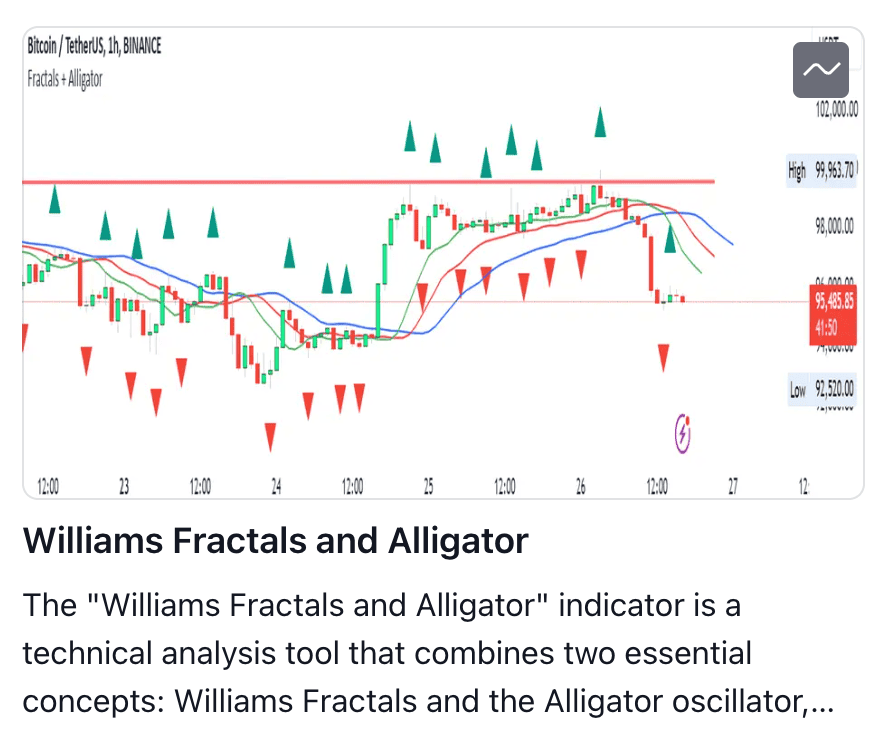This screenshot has width=884, height=738.
Task: Click a green up-fractal above the resistance line
Action: tap(410, 136)
